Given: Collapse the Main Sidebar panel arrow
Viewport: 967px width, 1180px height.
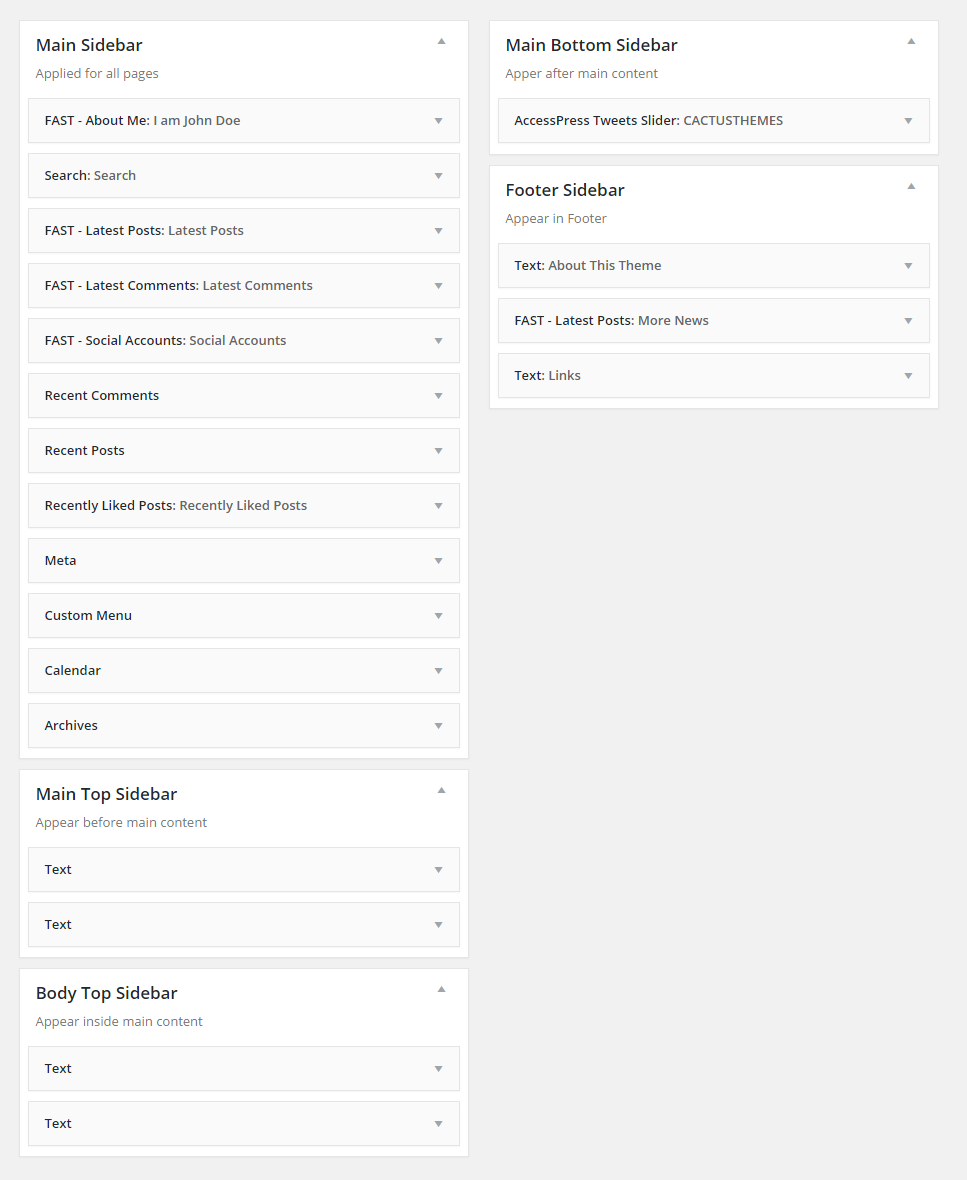Looking at the screenshot, I should point(441,42).
